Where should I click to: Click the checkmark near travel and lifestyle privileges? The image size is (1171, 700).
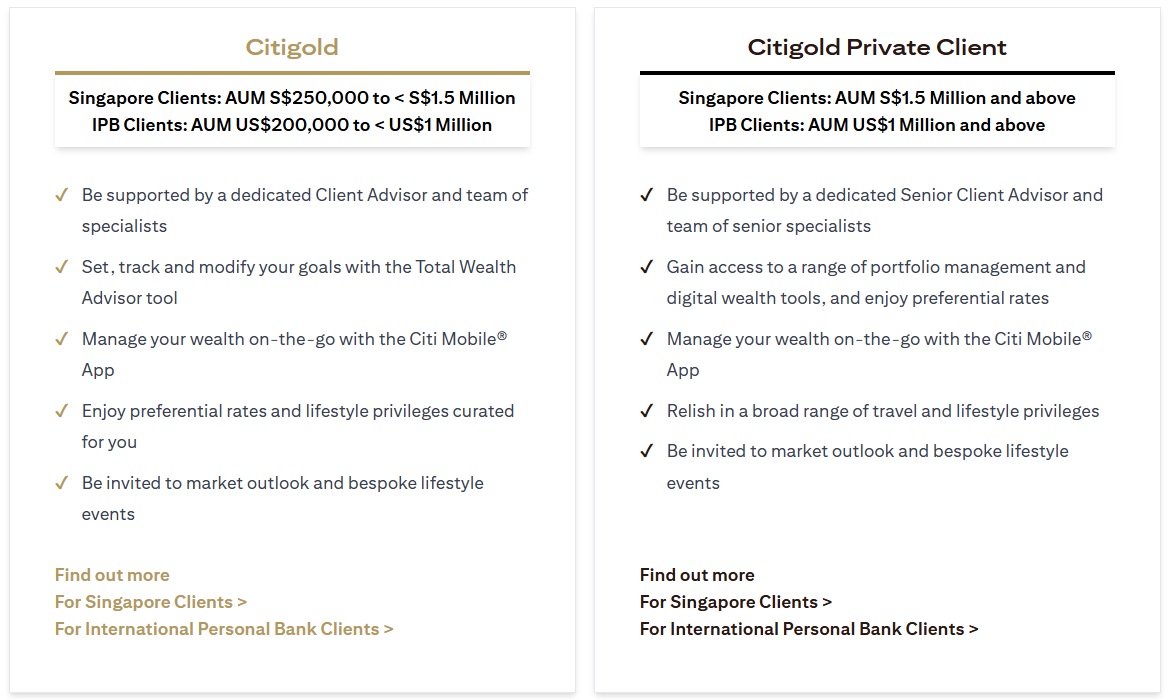(x=647, y=411)
